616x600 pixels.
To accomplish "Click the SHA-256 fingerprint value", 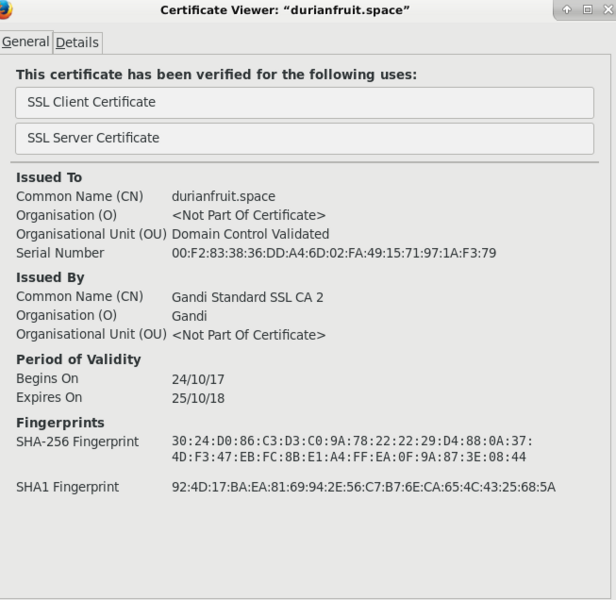I will (x=351, y=449).
